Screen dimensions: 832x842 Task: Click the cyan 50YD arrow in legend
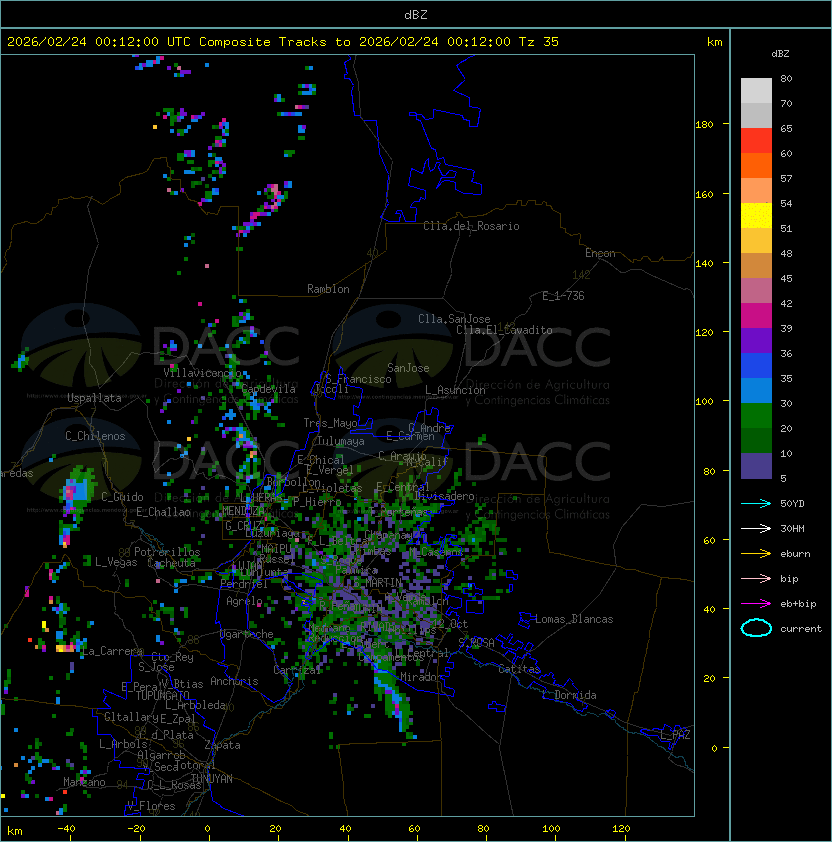click(756, 503)
